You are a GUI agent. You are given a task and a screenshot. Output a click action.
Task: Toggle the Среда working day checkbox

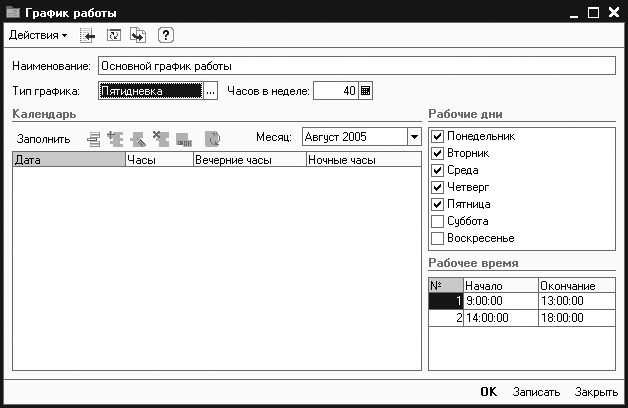point(437,170)
